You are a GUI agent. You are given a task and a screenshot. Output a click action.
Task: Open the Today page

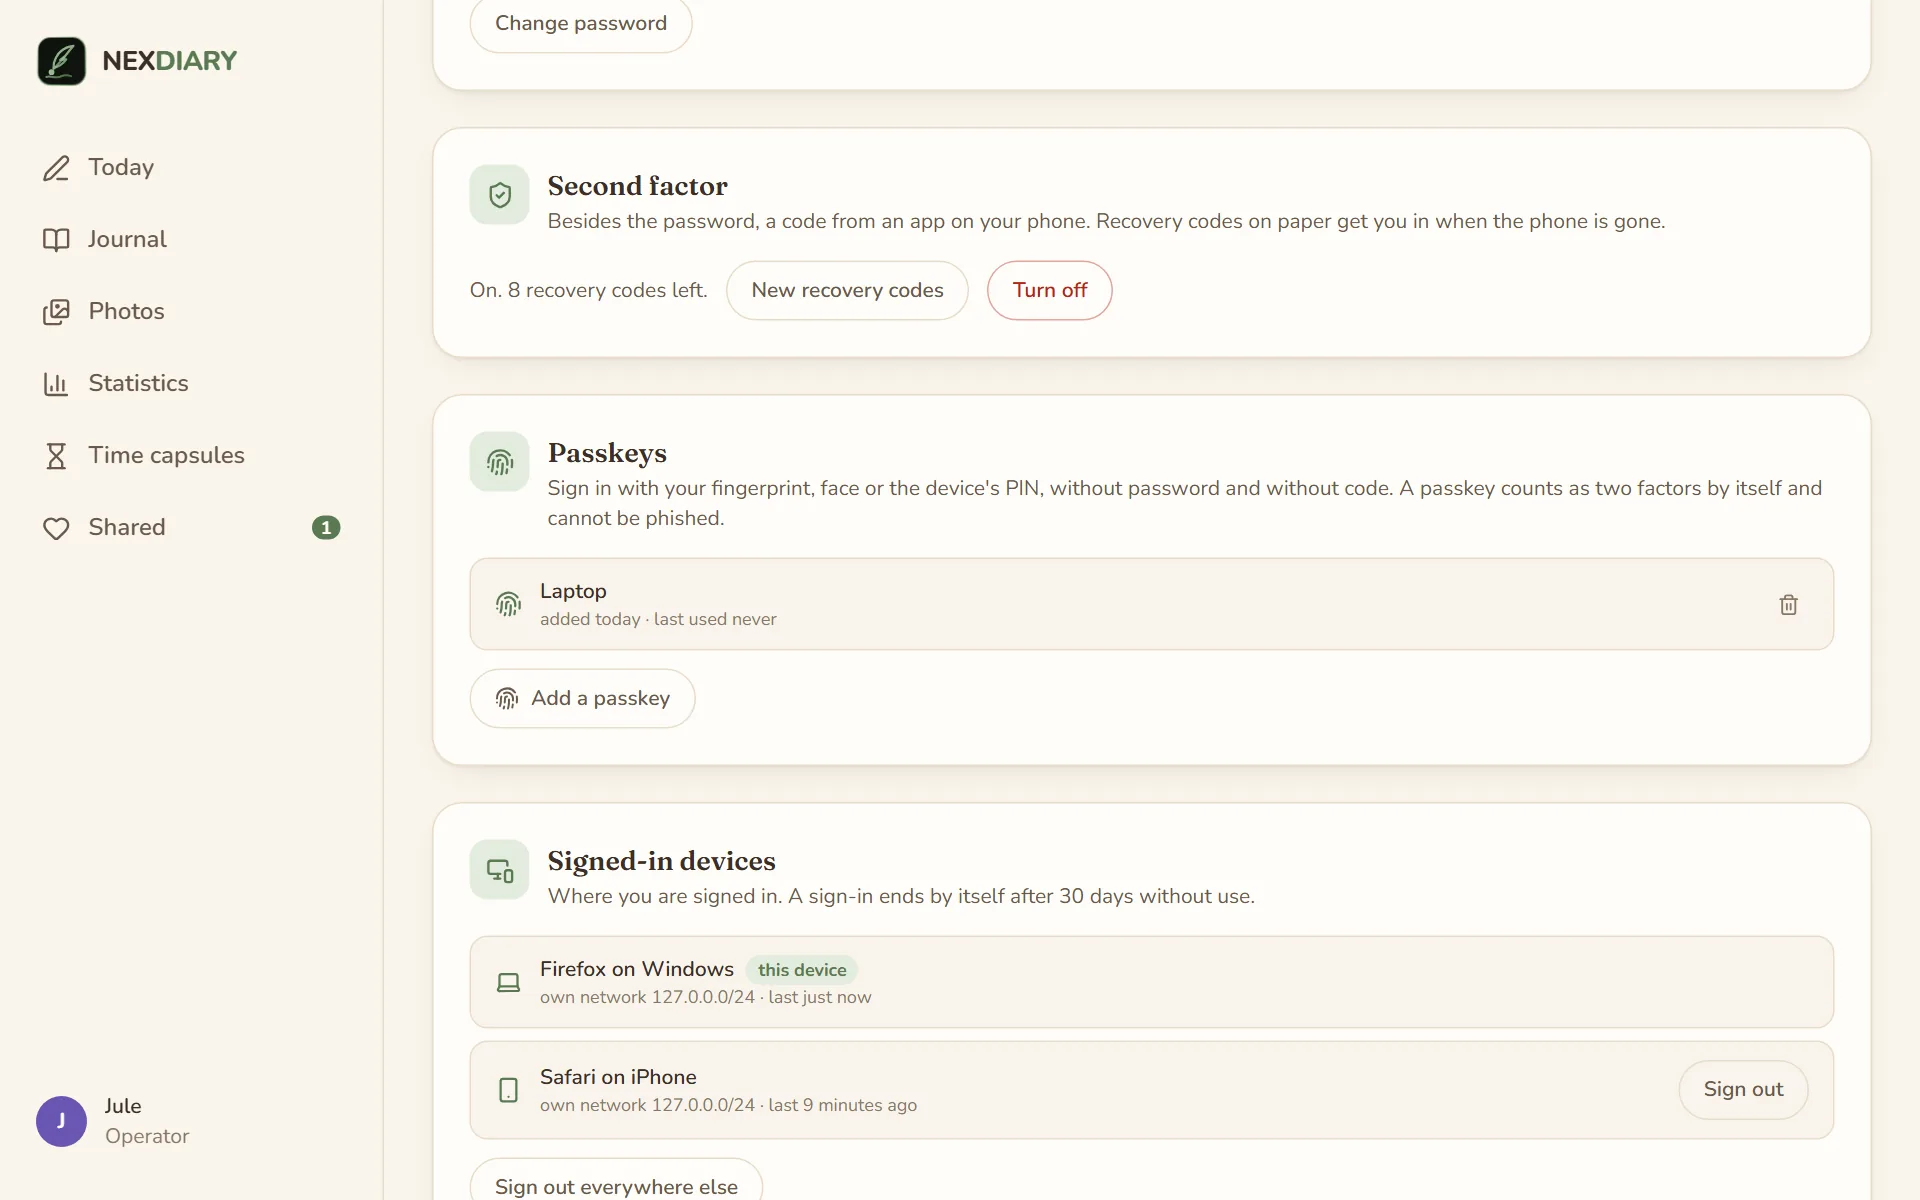191,168
